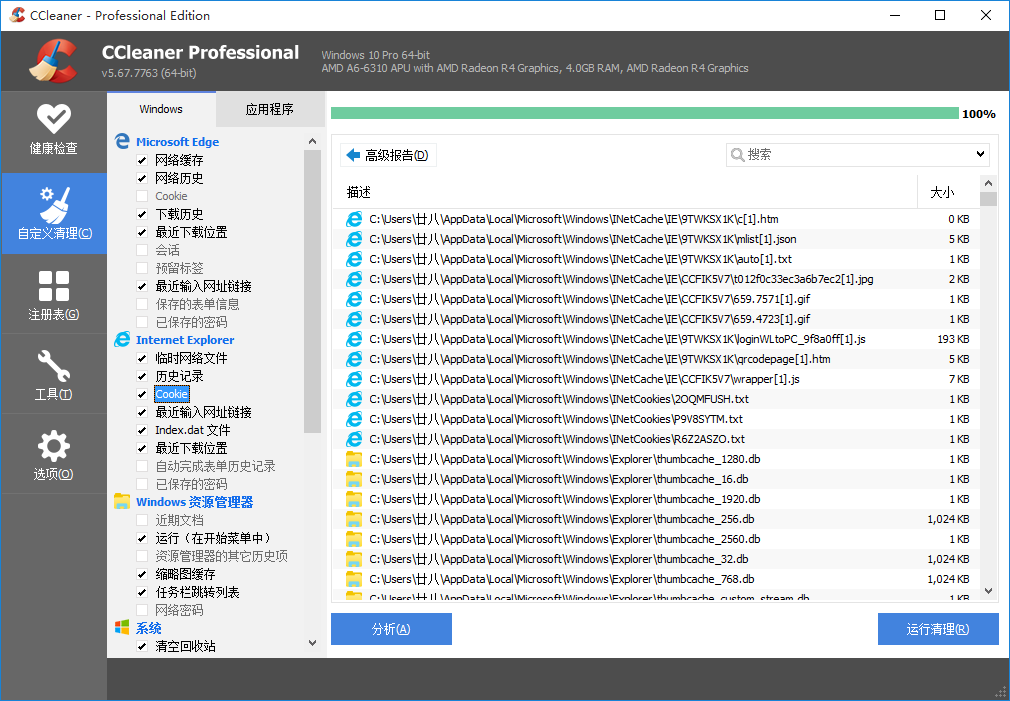Open the 注册表 grid icon
Viewport: 1010px width, 701px height.
point(53,285)
